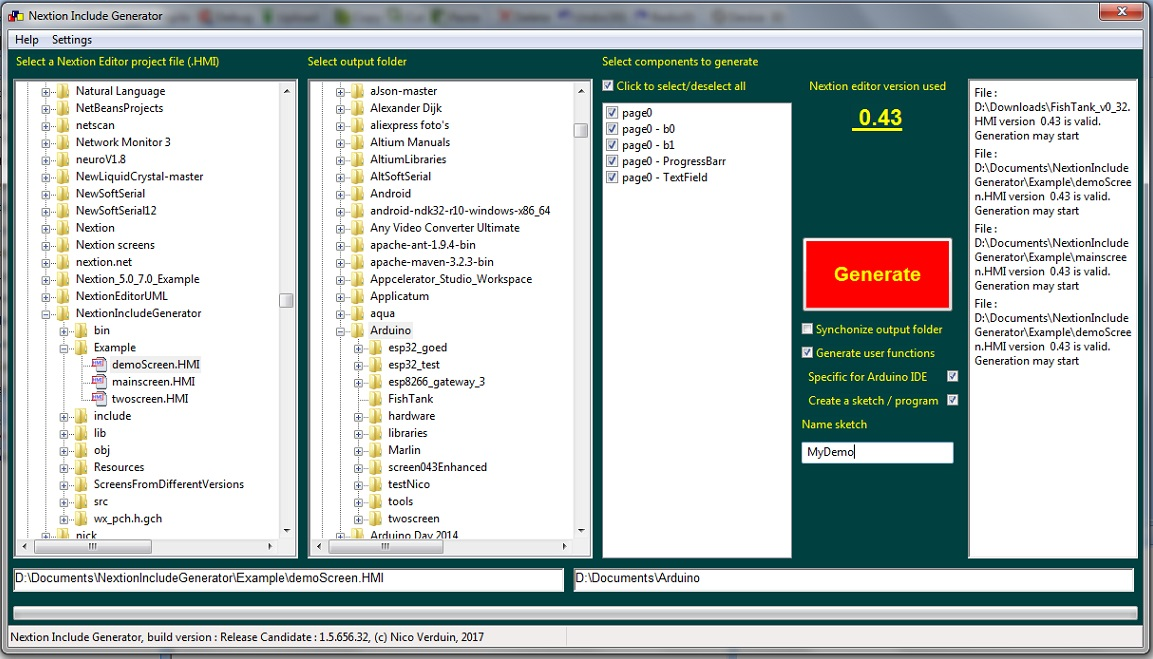1153x659 pixels.
Task: Collapse the Arduino output folder node
Action: [340, 331]
